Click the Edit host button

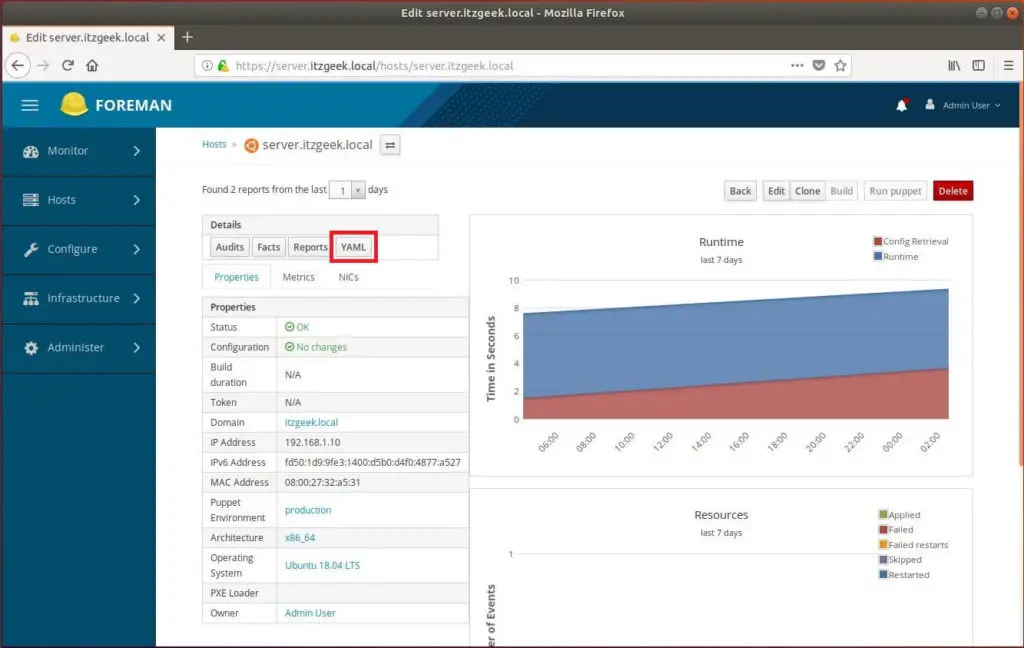(x=776, y=191)
